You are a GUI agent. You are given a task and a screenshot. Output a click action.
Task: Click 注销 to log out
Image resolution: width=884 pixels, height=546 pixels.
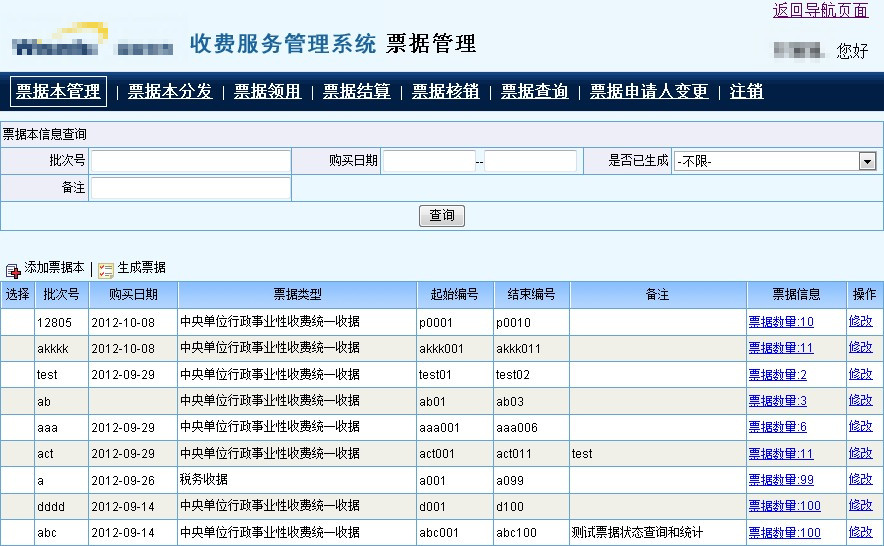click(746, 91)
